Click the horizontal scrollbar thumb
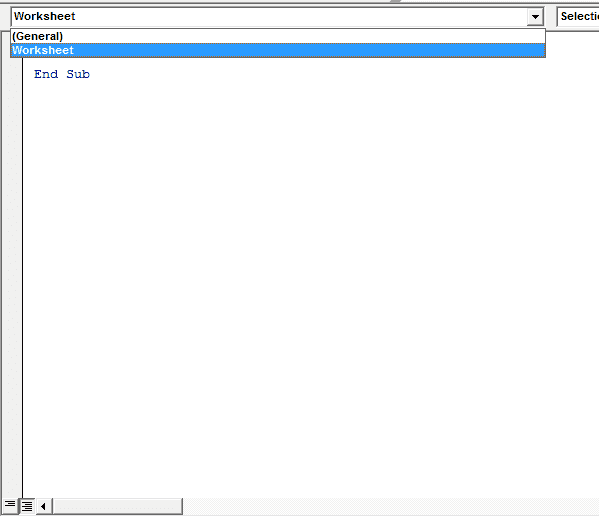The image size is (599, 516). click(117, 506)
